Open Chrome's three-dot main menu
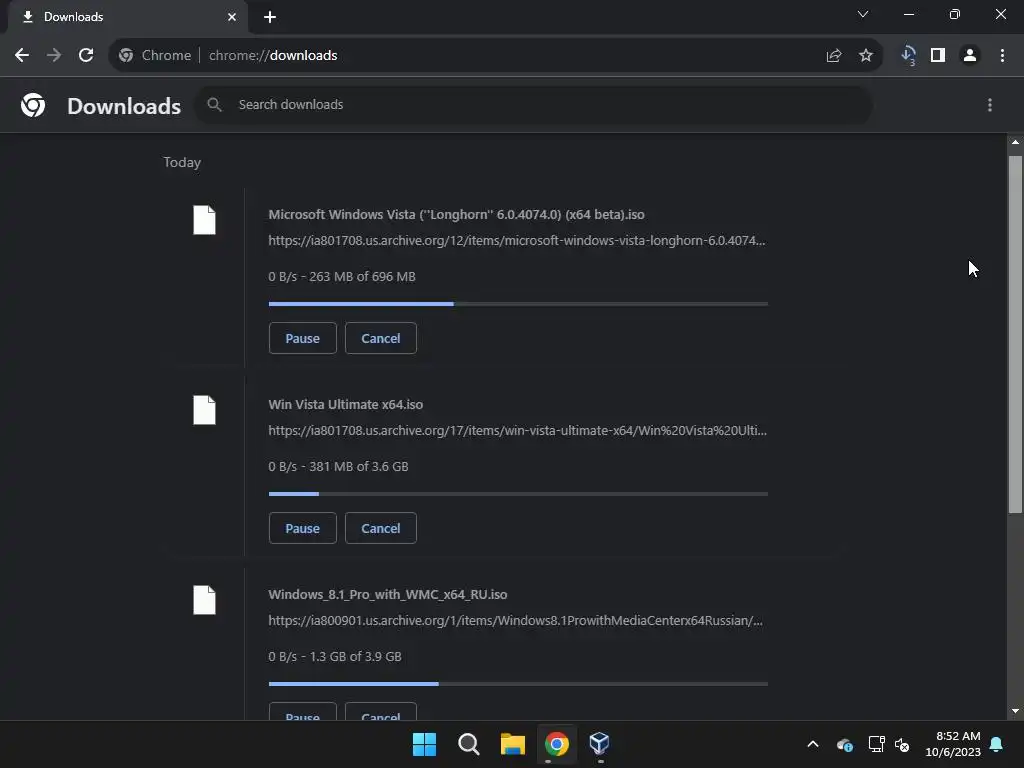Viewport: 1024px width, 768px height. pos(1002,56)
